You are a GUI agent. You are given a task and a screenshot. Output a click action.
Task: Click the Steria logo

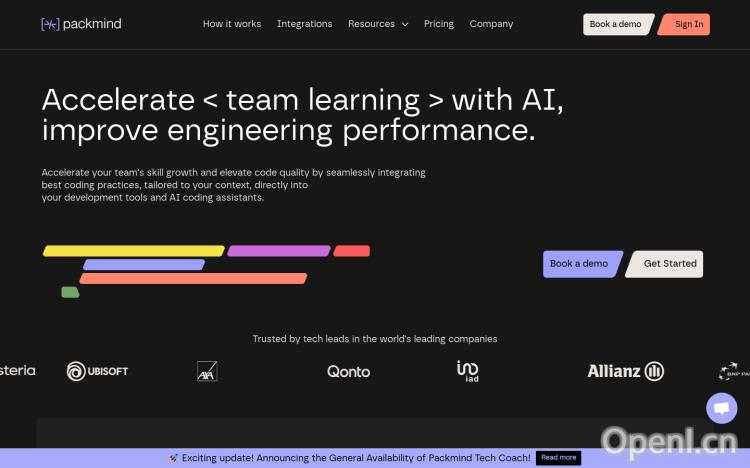[17, 371]
